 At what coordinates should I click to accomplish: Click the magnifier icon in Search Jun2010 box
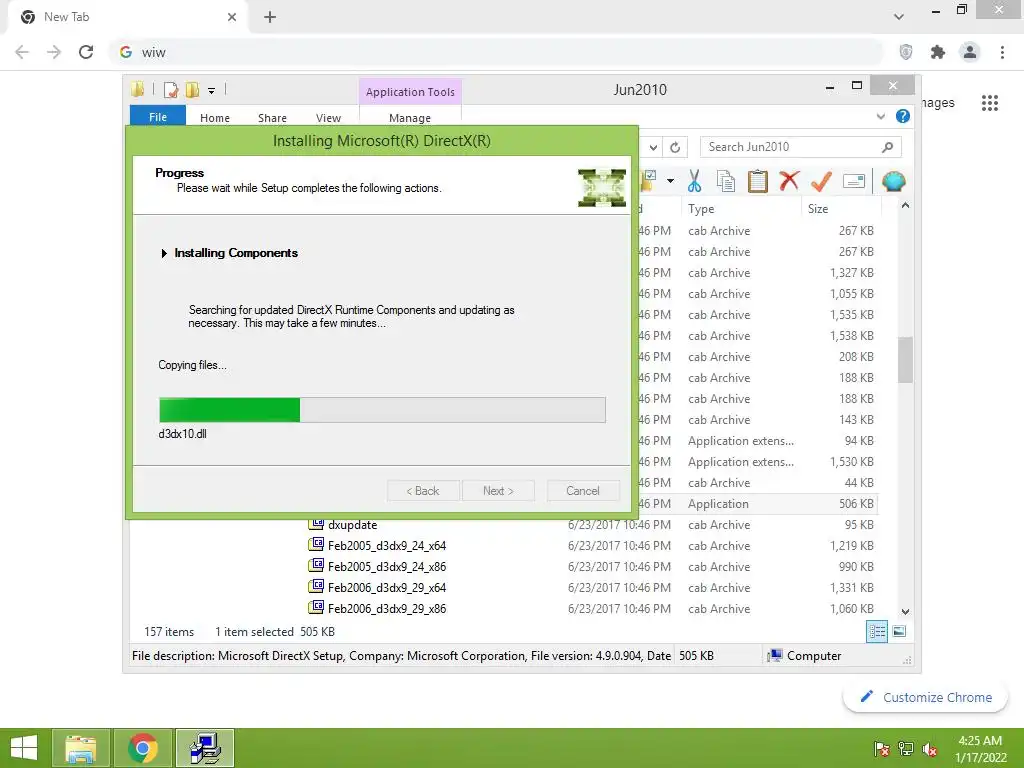pos(887,147)
